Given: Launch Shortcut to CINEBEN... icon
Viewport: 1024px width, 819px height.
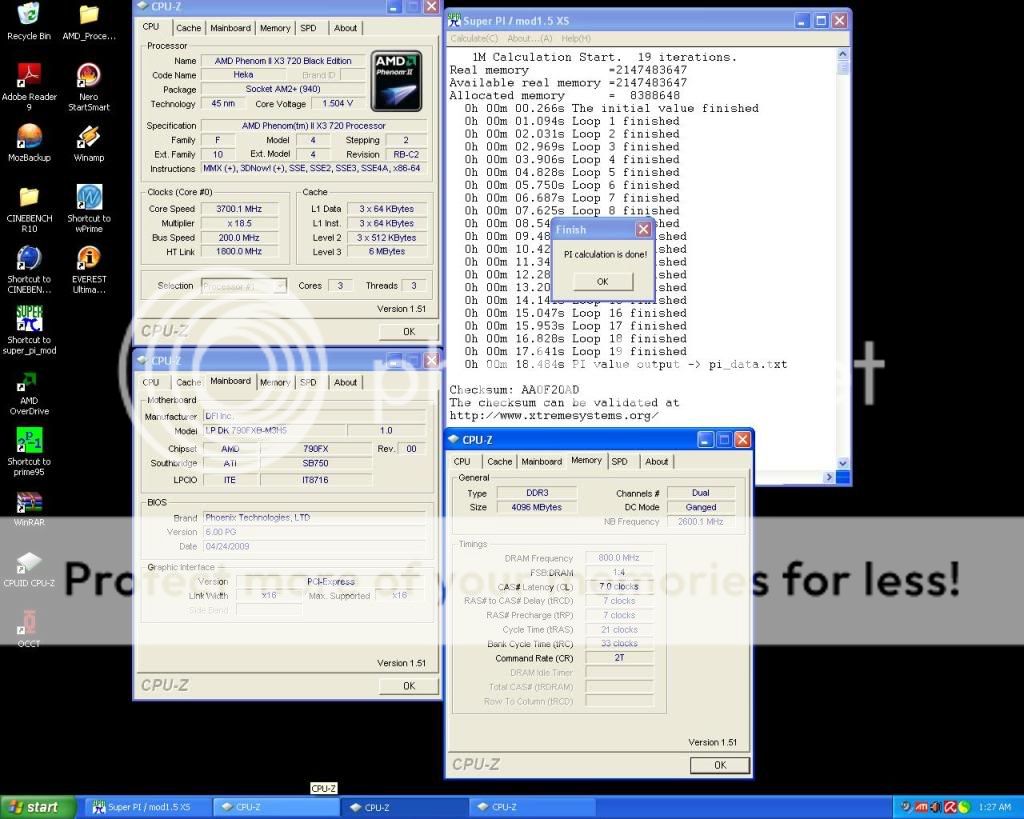Looking at the screenshot, I should coord(29,269).
